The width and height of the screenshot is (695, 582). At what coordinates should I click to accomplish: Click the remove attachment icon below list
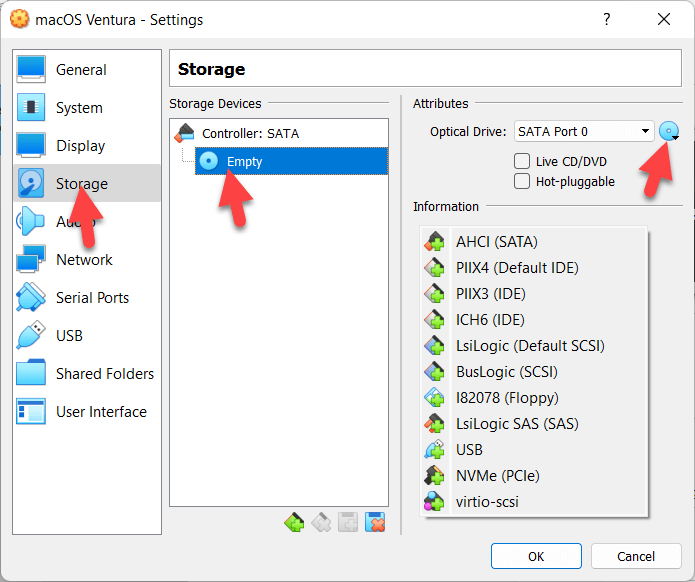coord(376,521)
